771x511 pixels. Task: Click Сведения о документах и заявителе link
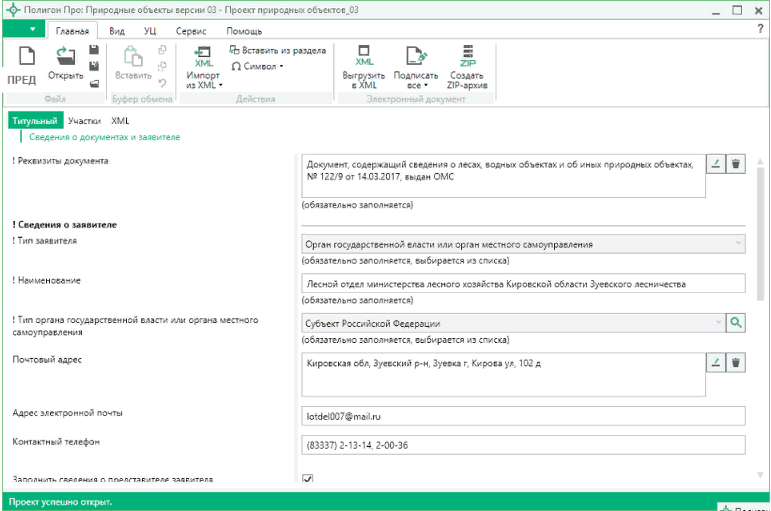[x=104, y=137]
